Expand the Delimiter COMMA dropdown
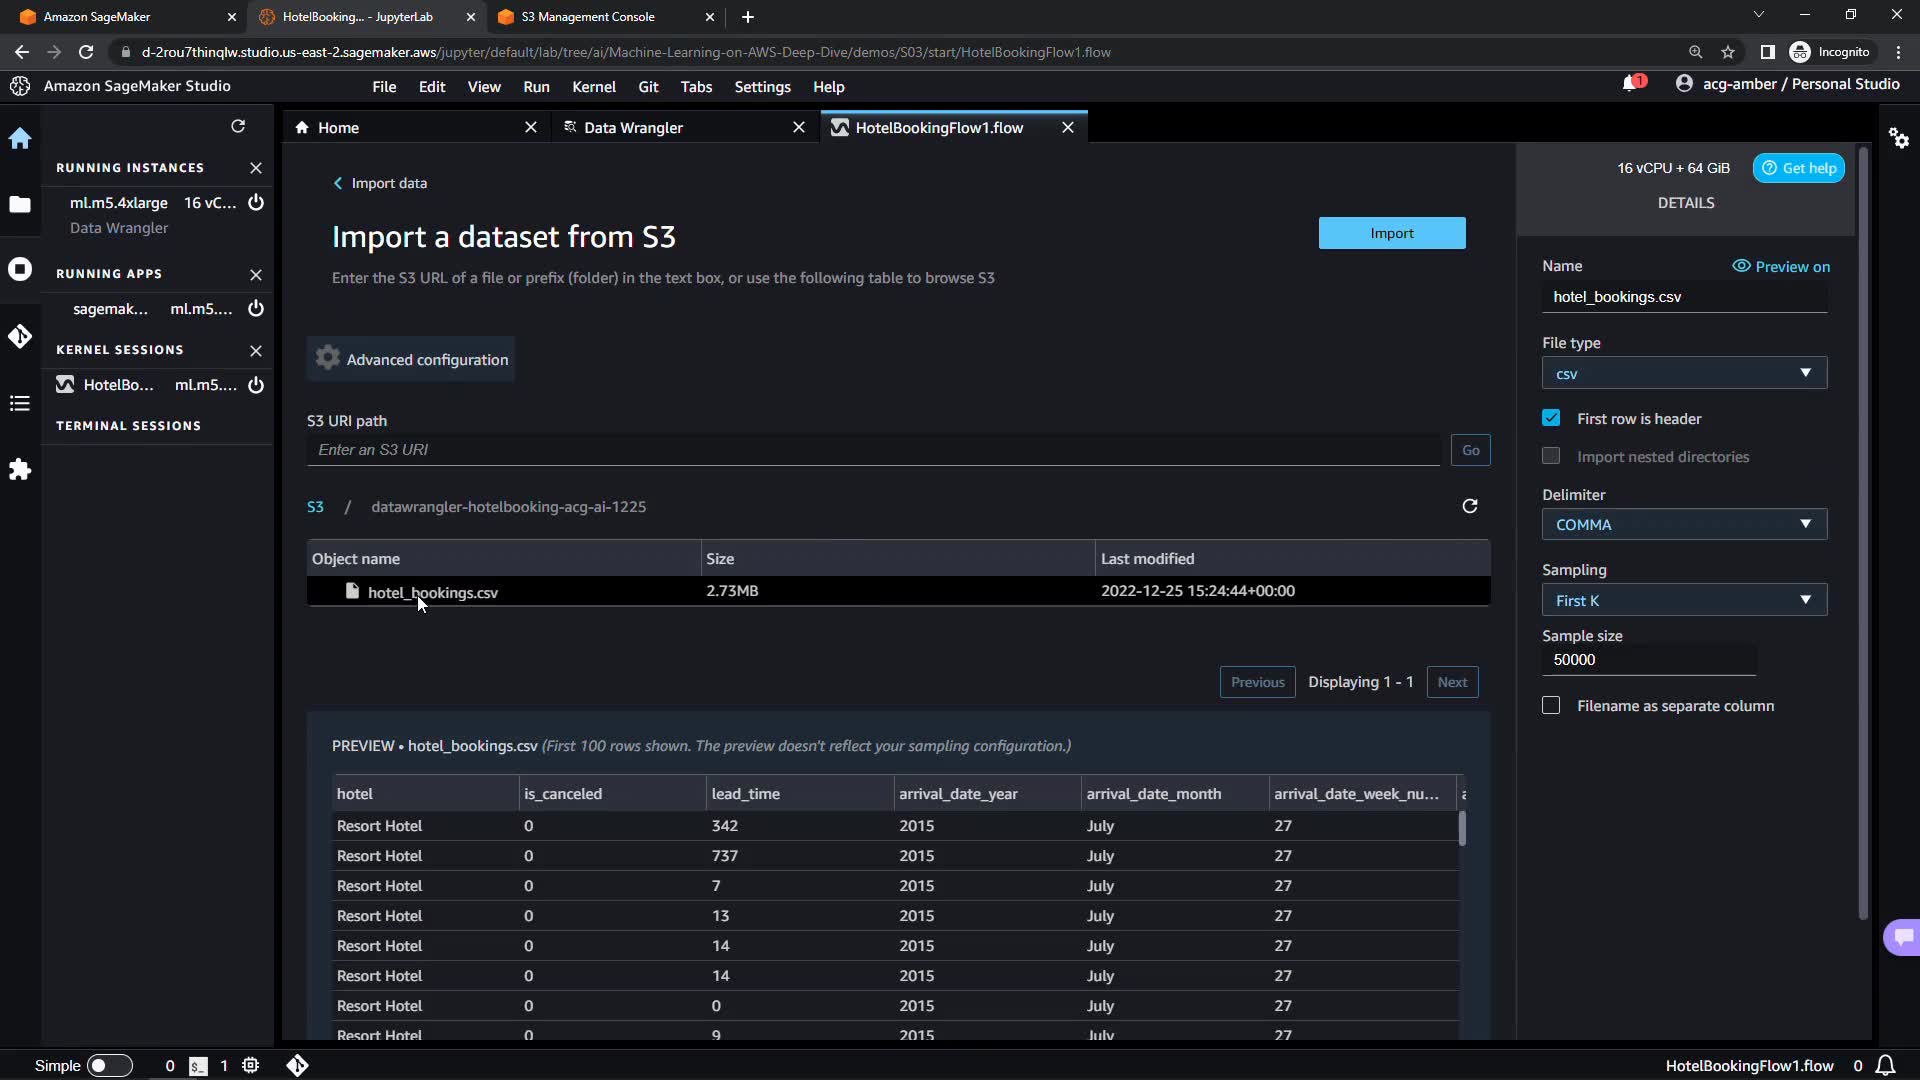Screen dimensions: 1920x1080 tap(1684, 525)
